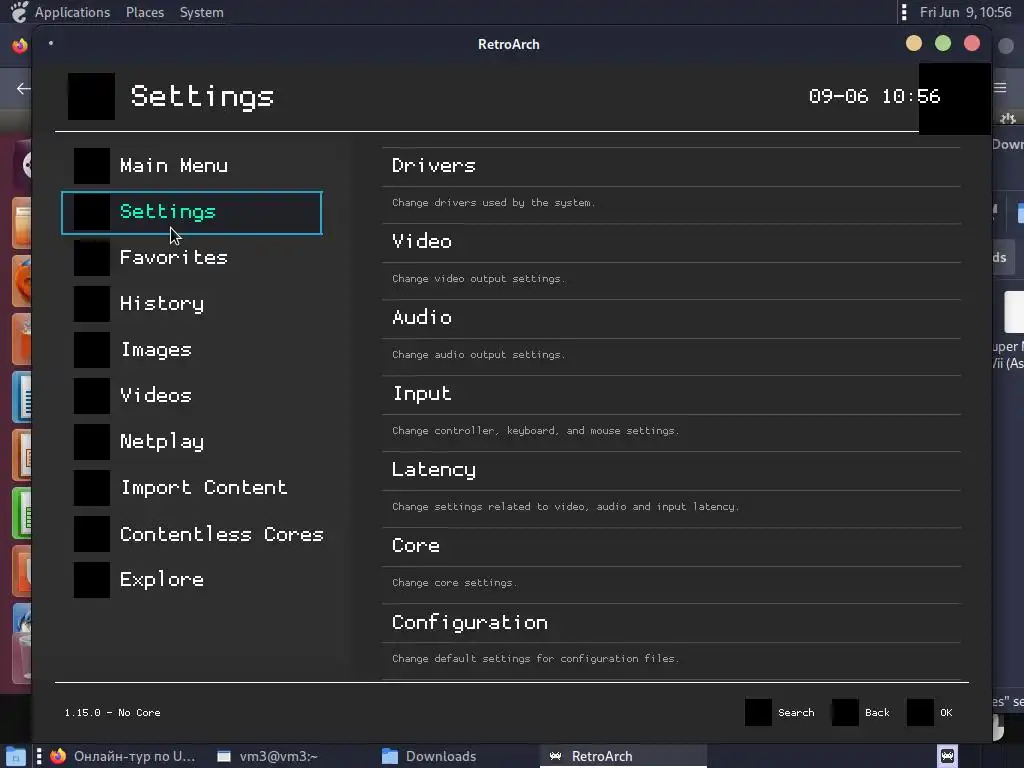
Task: Click the OK icon in footer
Action: coord(920,712)
